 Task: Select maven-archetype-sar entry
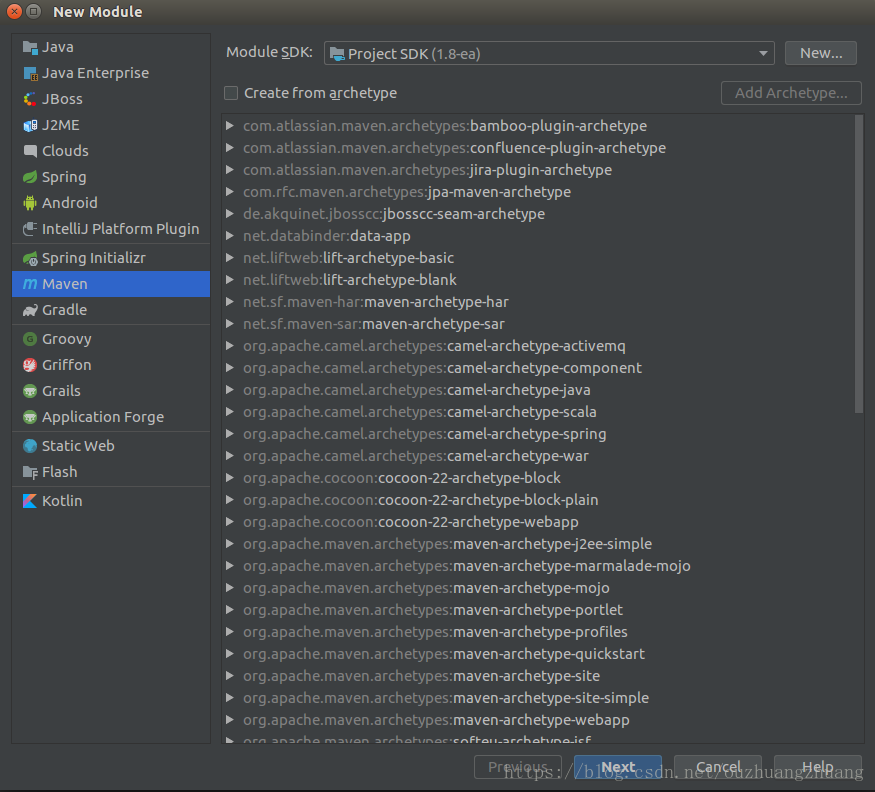coord(373,324)
